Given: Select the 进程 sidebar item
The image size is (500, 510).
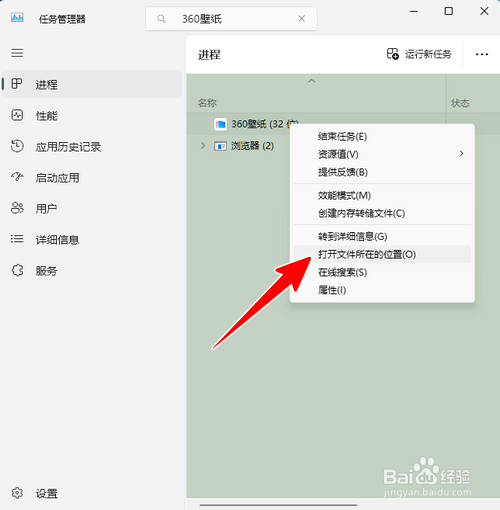Looking at the screenshot, I should click(x=92, y=84).
